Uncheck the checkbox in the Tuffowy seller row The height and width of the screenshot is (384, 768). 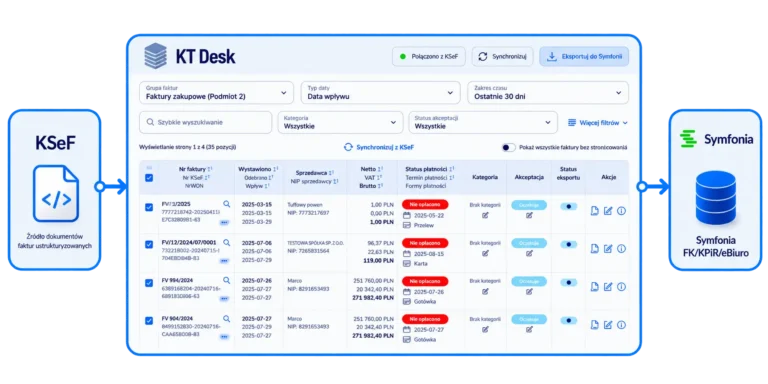tap(149, 207)
